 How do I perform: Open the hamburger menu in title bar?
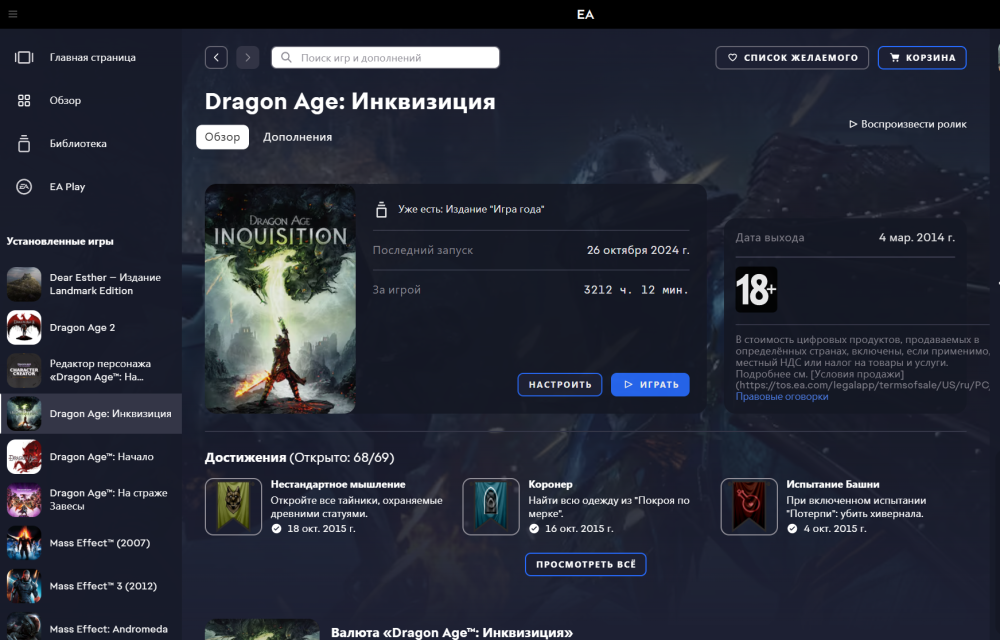12,14
